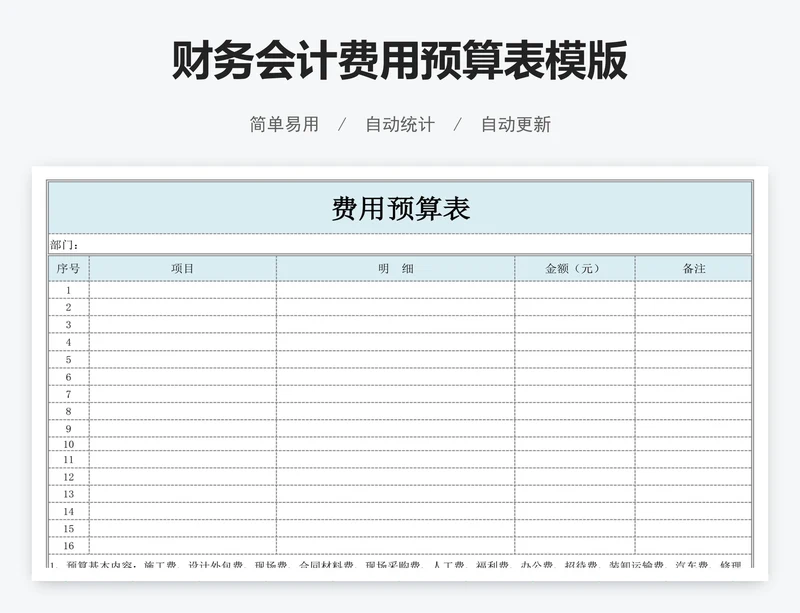
Task: Click the row number 2 cell
Action: pos(69,307)
